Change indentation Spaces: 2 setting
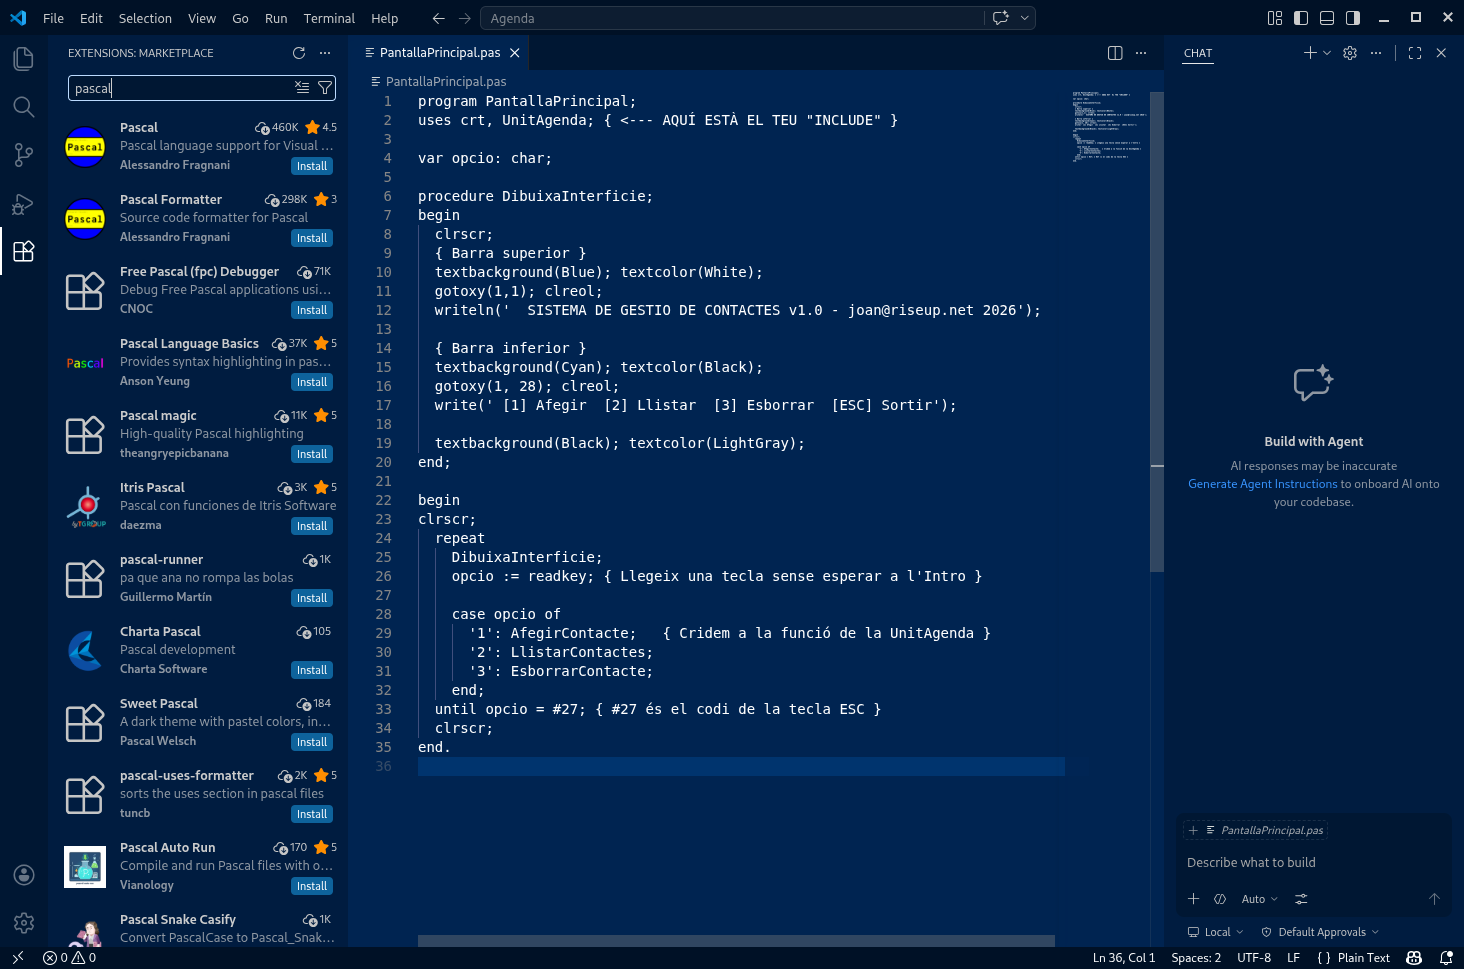The width and height of the screenshot is (1464, 969). (x=1196, y=958)
